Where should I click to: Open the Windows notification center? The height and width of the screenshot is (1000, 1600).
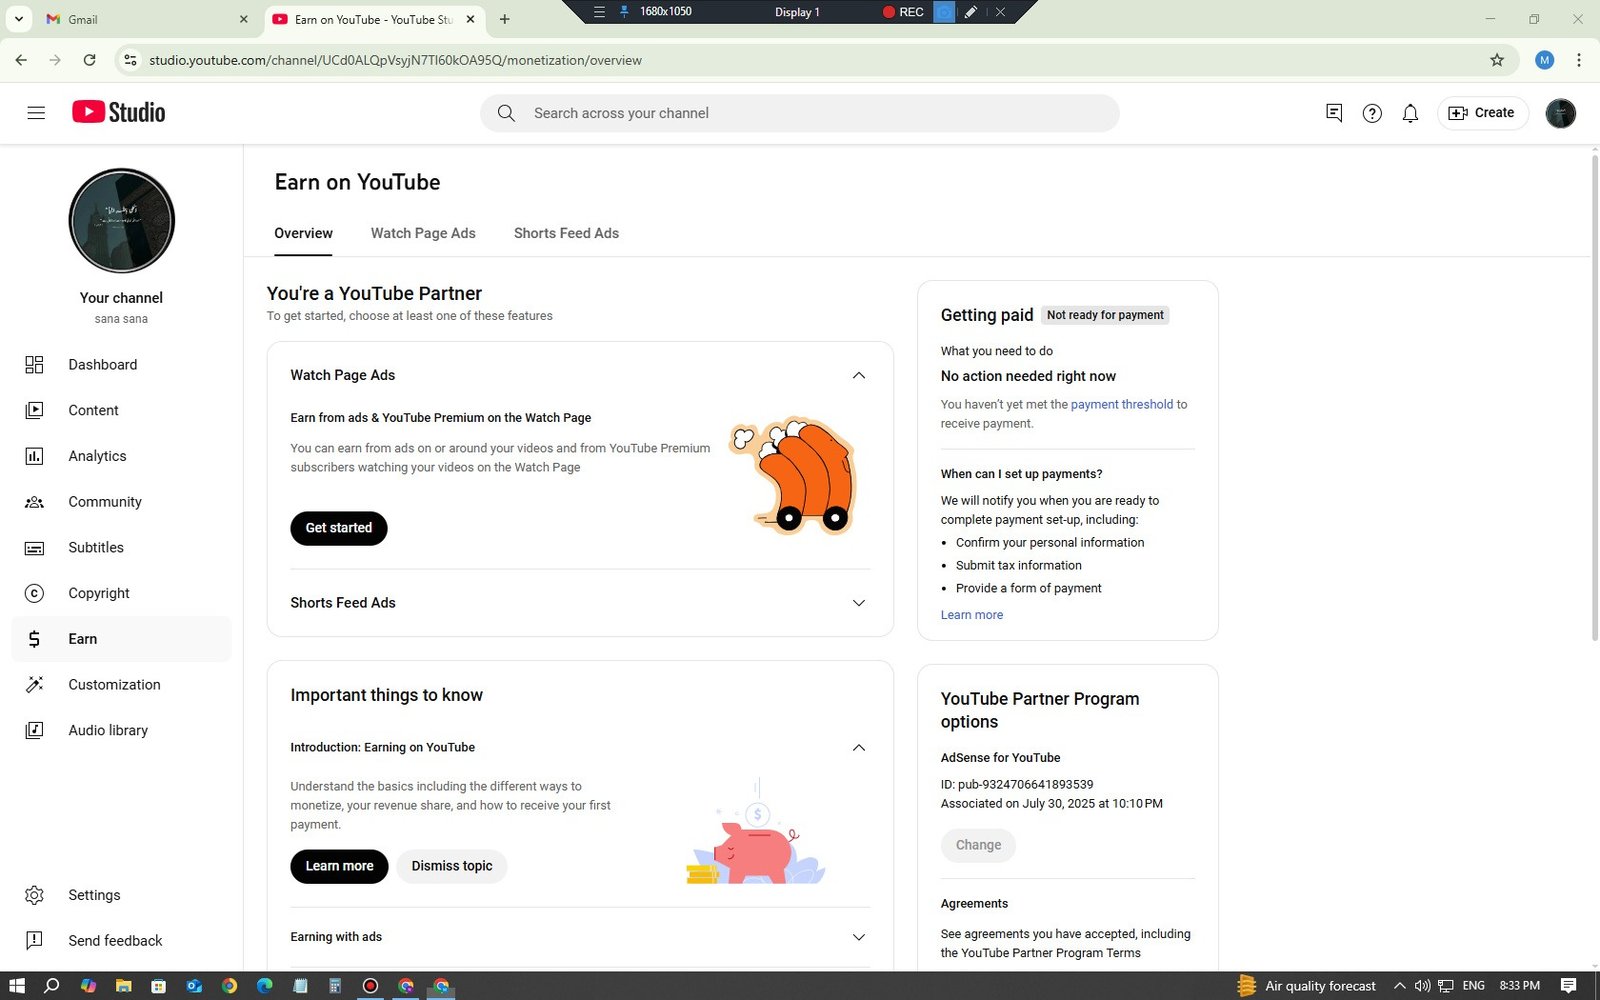[1568, 986]
